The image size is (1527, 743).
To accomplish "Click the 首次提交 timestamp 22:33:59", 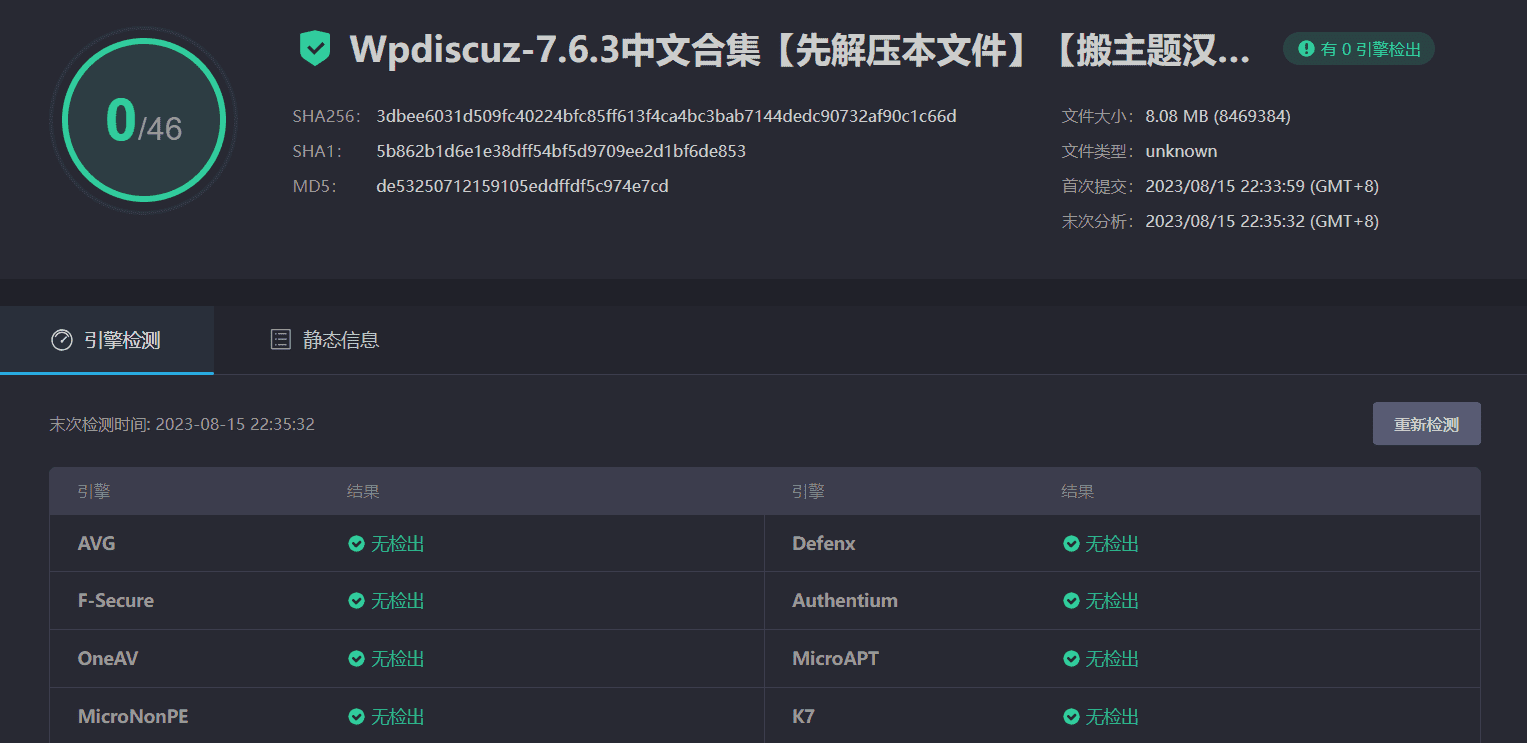I will click(x=1262, y=186).
